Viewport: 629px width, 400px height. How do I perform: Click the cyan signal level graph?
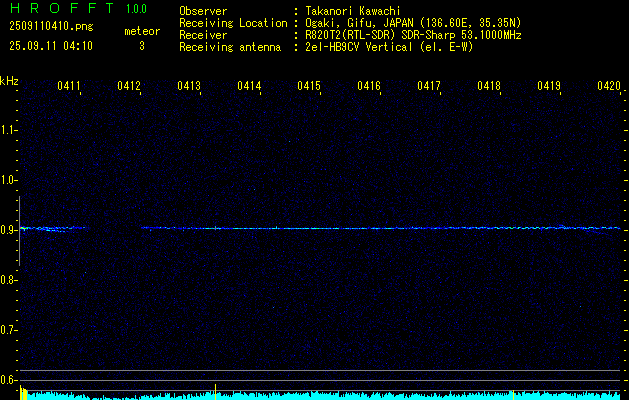click(x=320, y=395)
